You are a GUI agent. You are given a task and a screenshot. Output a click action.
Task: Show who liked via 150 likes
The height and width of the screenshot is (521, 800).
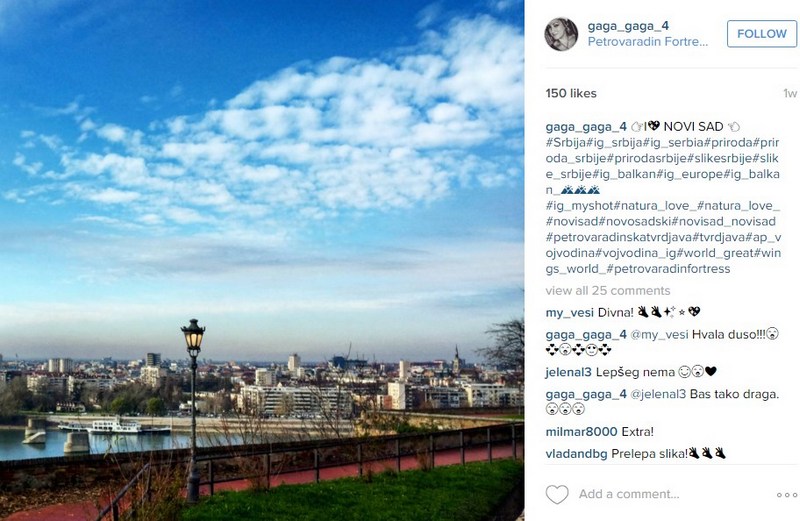click(x=571, y=93)
